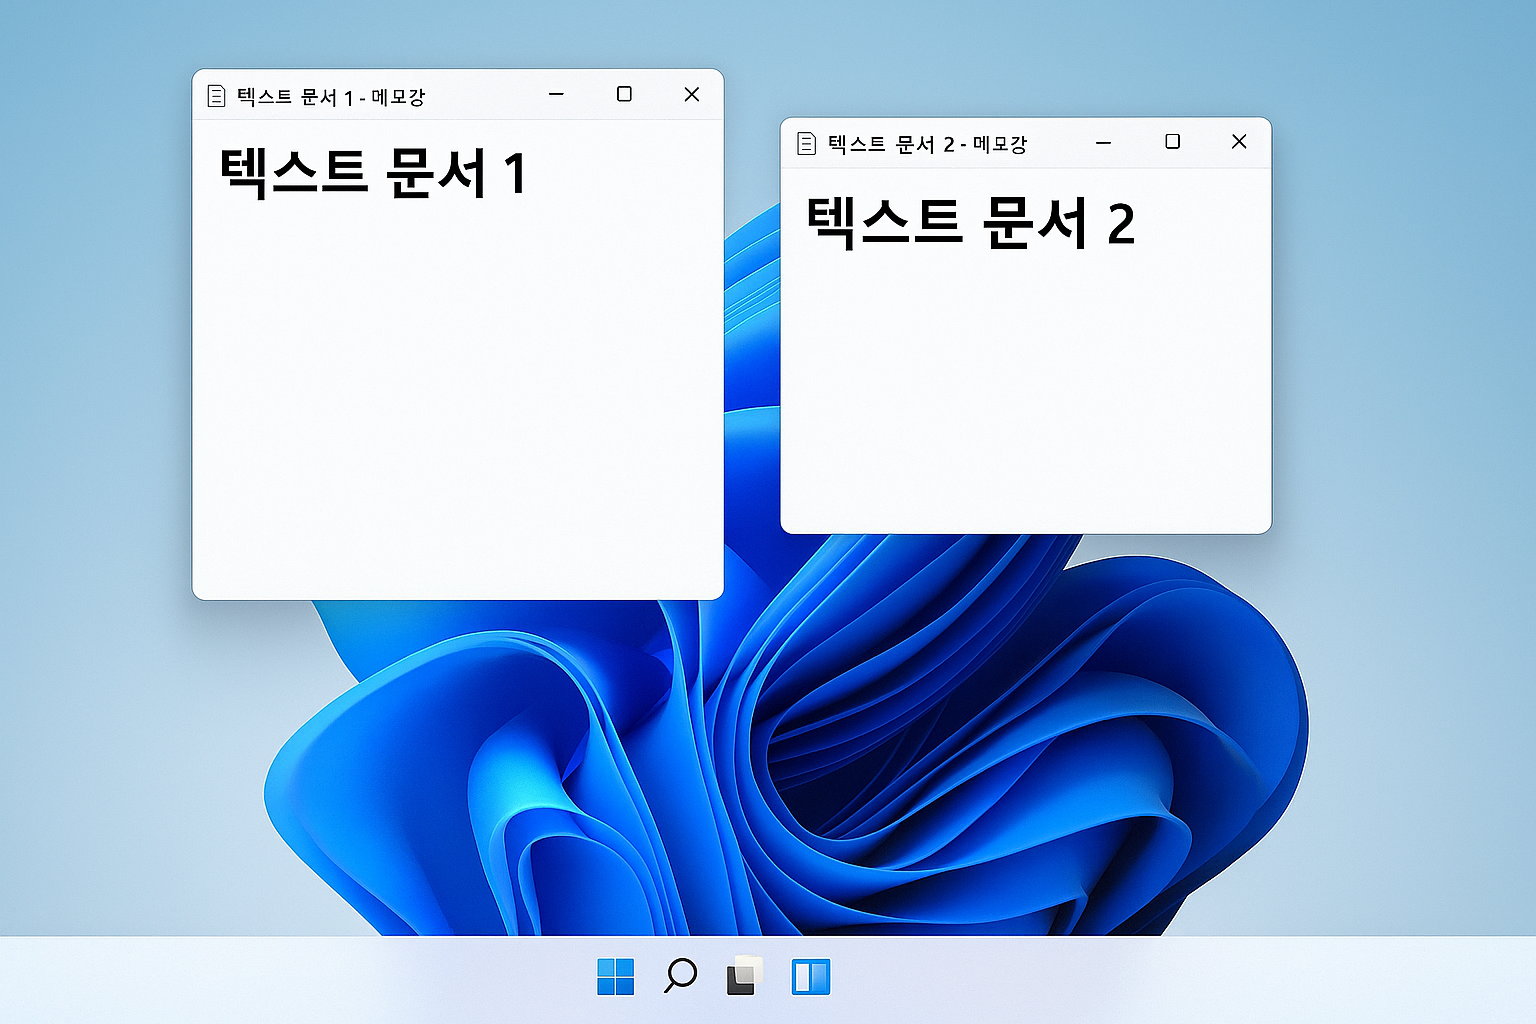Maximize the 텍스트 문서 2 window
This screenshot has width=1536, height=1024.
pyautogui.click(x=1172, y=142)
